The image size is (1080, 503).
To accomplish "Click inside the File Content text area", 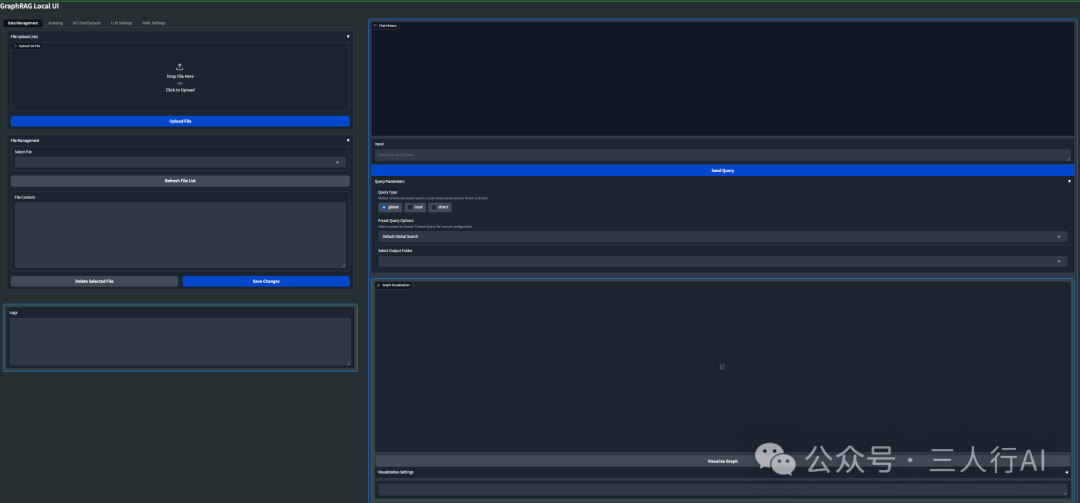I will [180, 235].
